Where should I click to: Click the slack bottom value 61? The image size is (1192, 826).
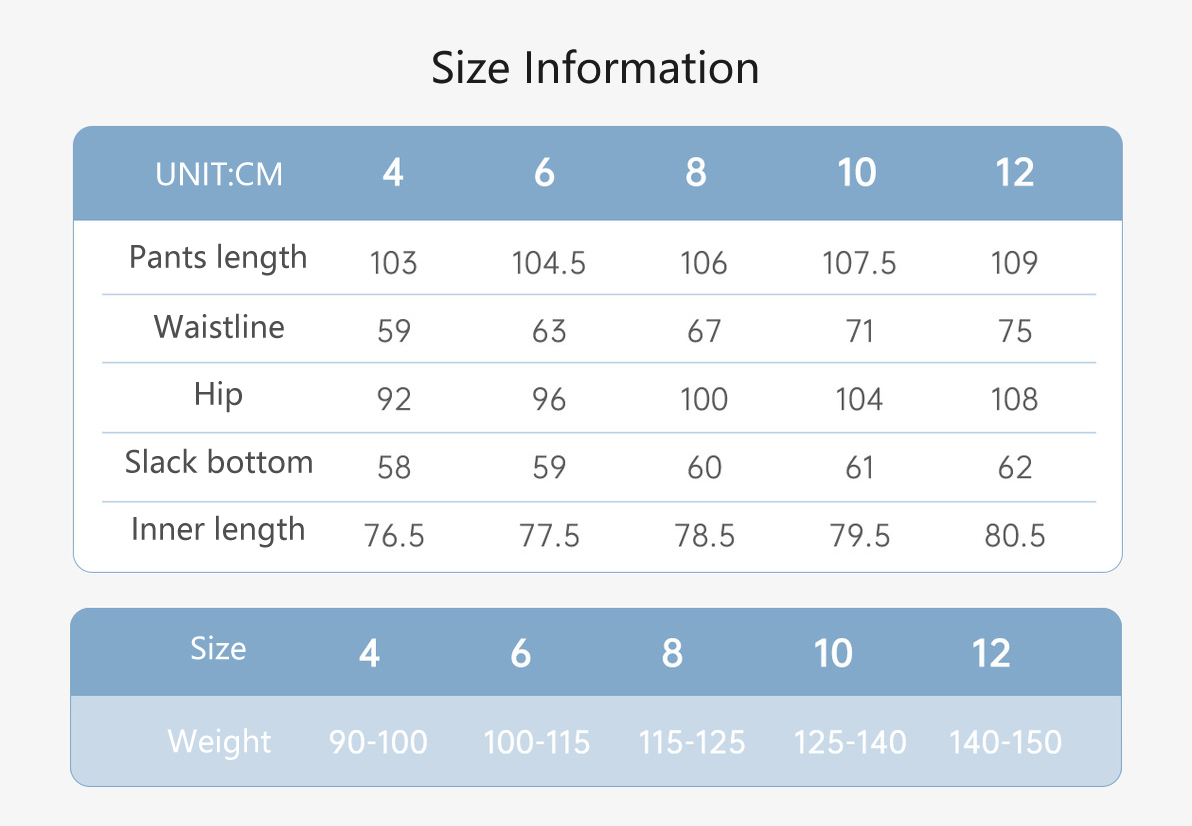pyautogui.click(x=860, y=467)
